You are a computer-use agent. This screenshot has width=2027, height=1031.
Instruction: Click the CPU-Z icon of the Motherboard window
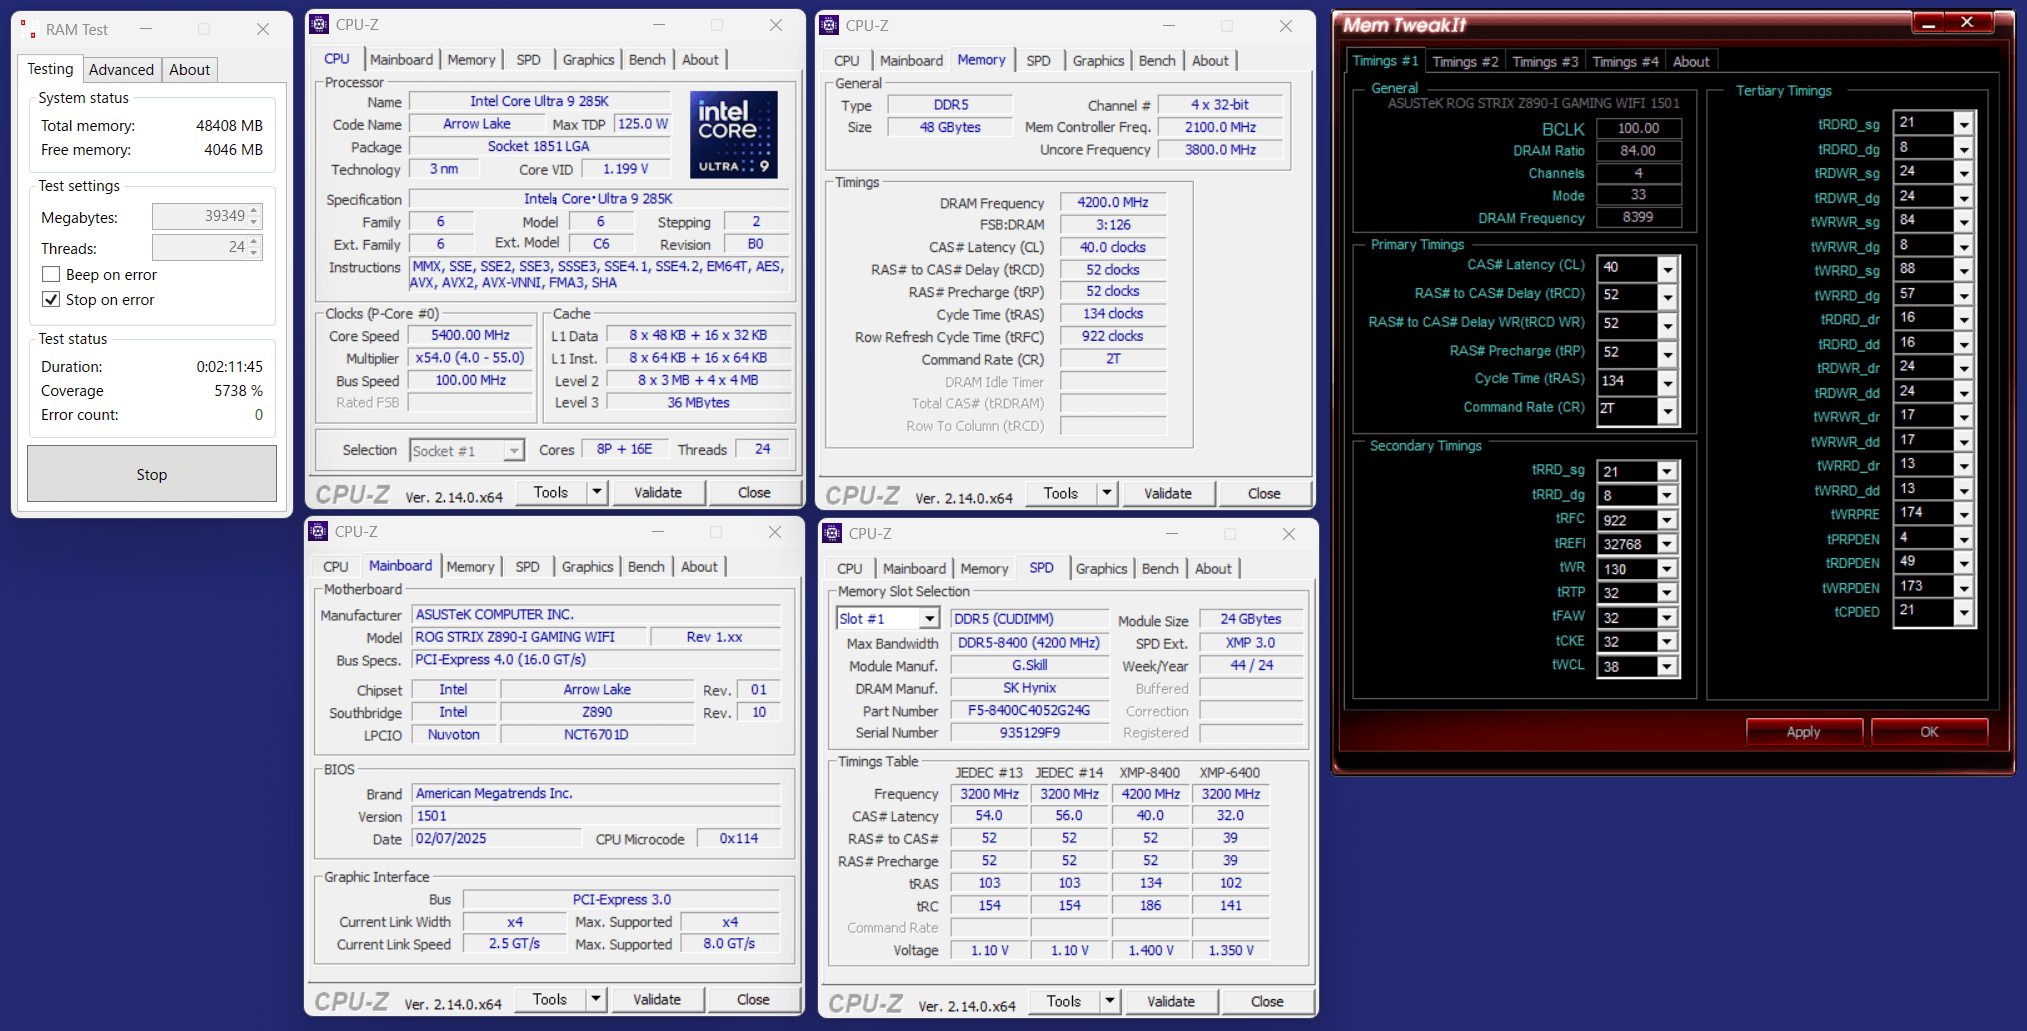pyautogui.click(x=318, y=532)
